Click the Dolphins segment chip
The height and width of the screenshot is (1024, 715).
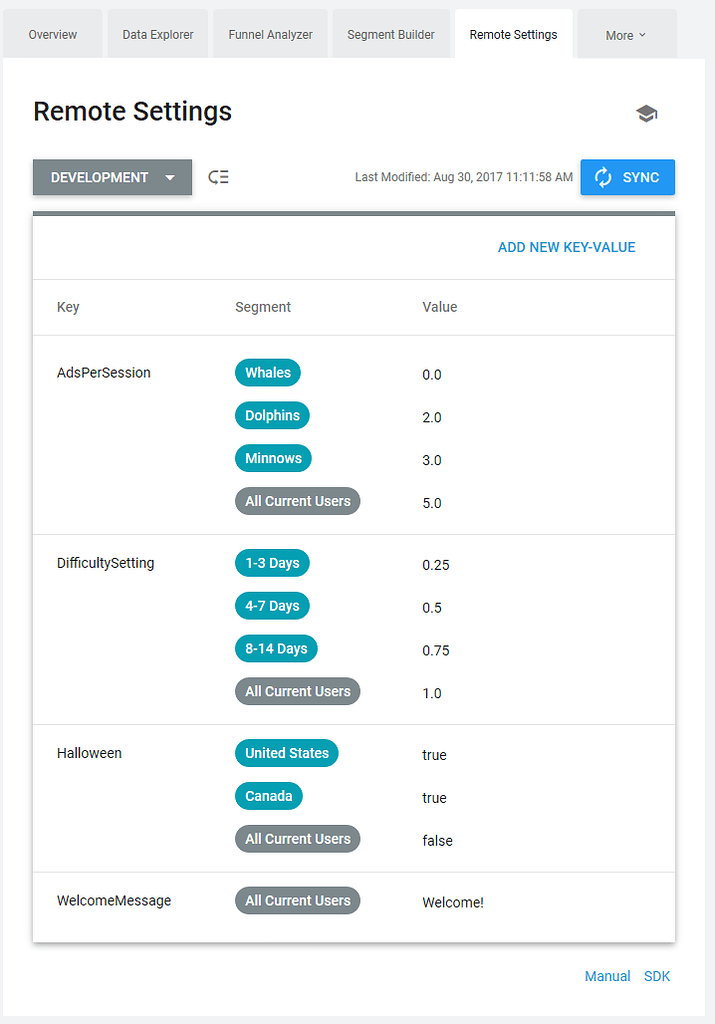tap(272, 415)
